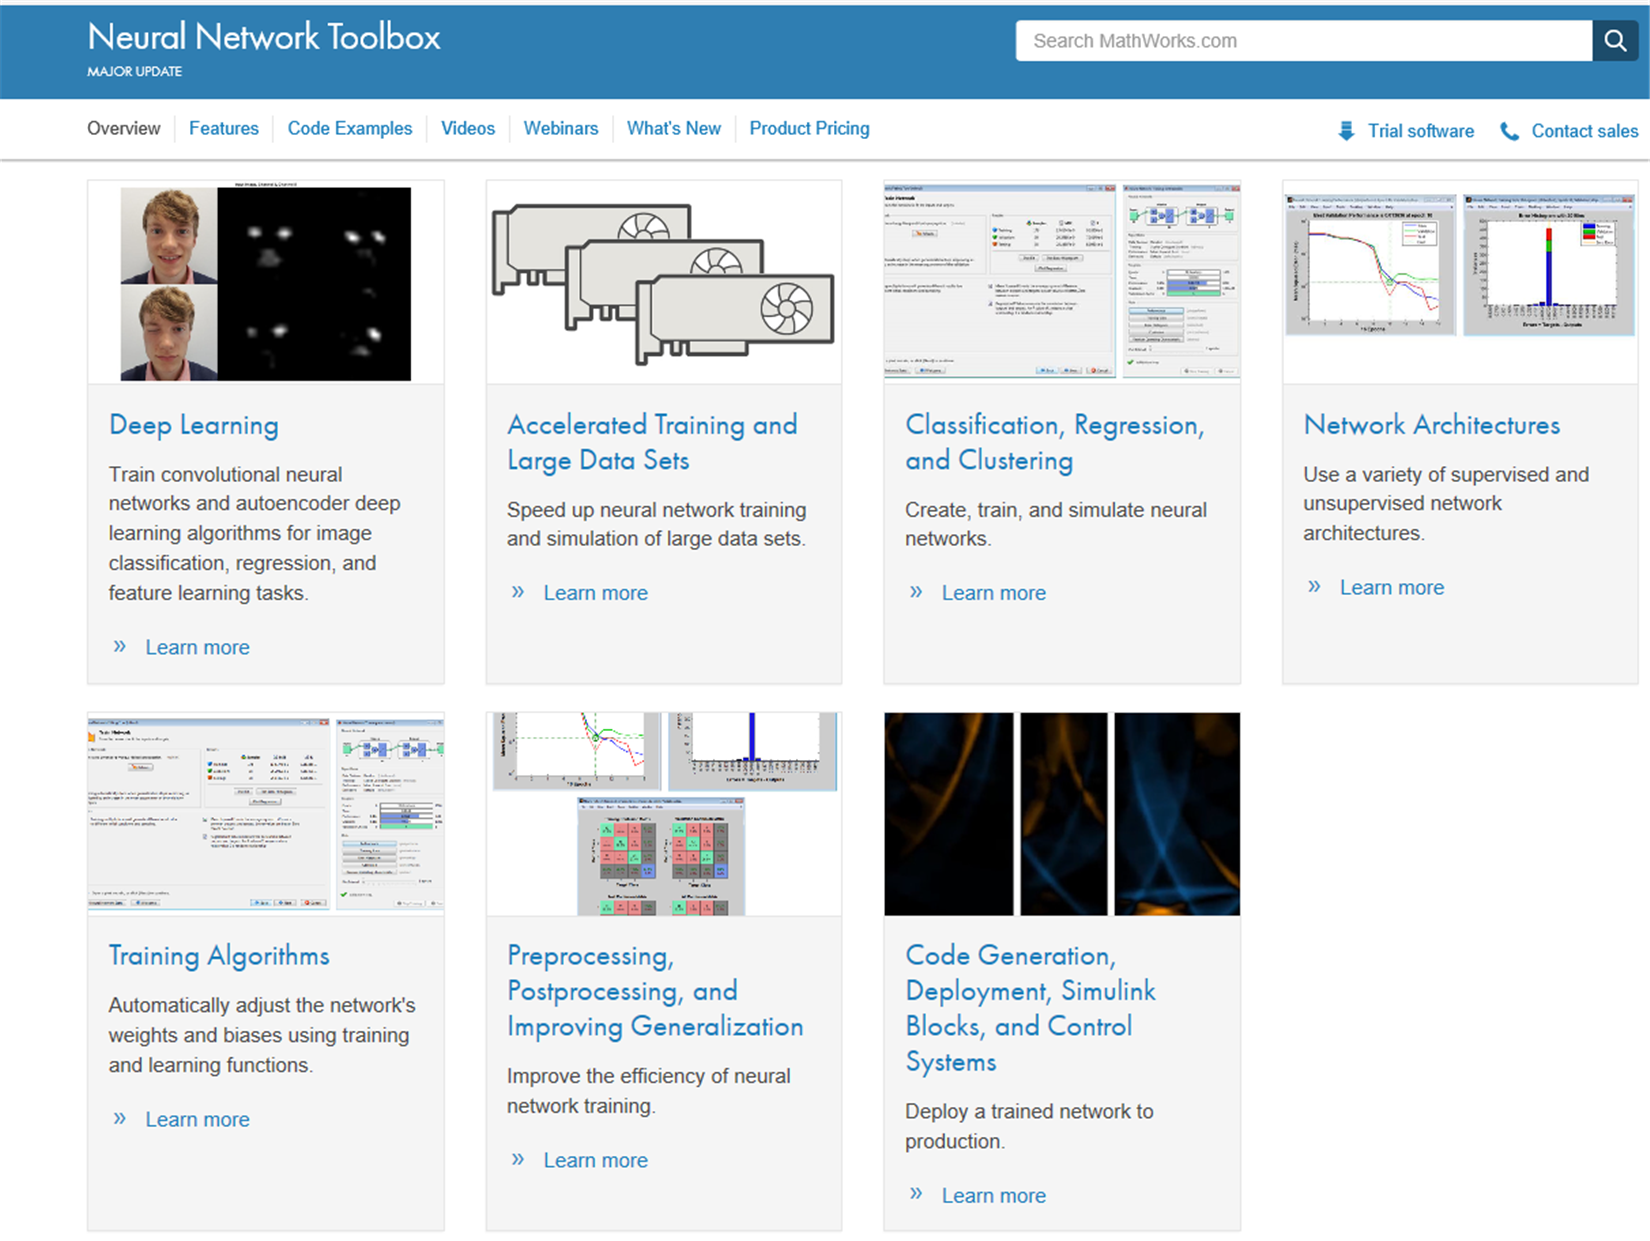Click Learn more under Deep Learning
Viewport: 1650px width, 1241px height.
pyautogui.click(x=198, y=647)
